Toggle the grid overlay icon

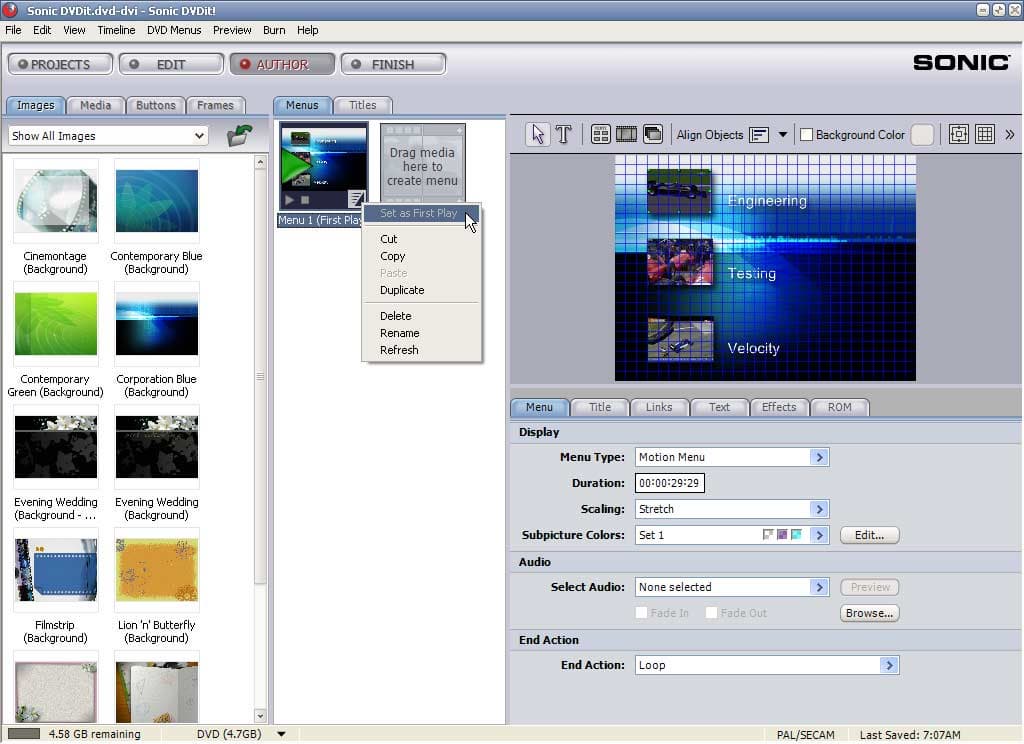tap(984, 135)
